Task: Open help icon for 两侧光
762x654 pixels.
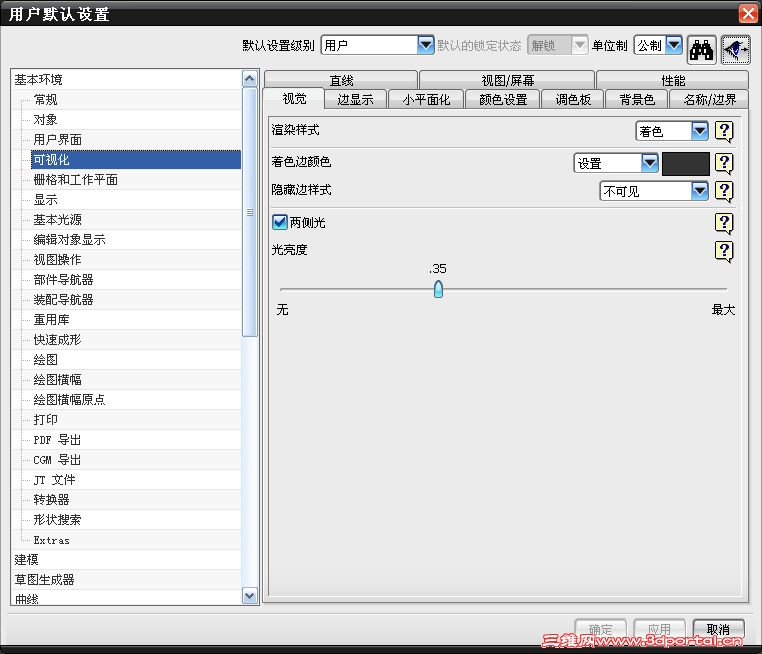Action: tap(724, 224)
